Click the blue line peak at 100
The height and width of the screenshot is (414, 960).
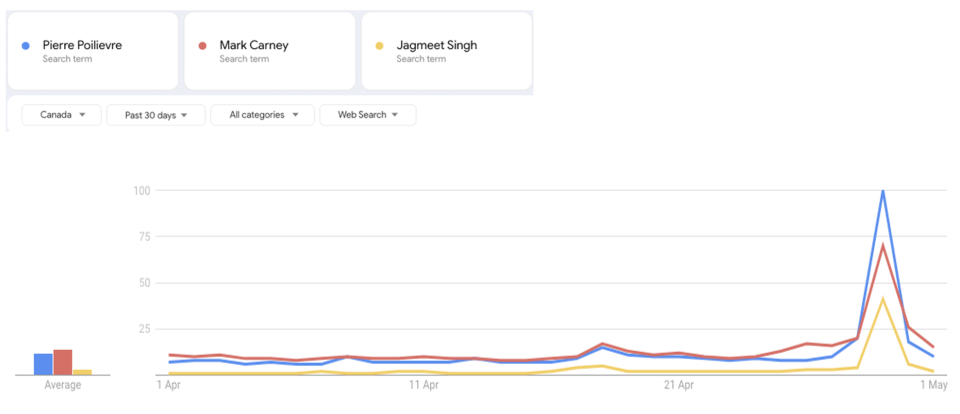[x=882, y=191]
